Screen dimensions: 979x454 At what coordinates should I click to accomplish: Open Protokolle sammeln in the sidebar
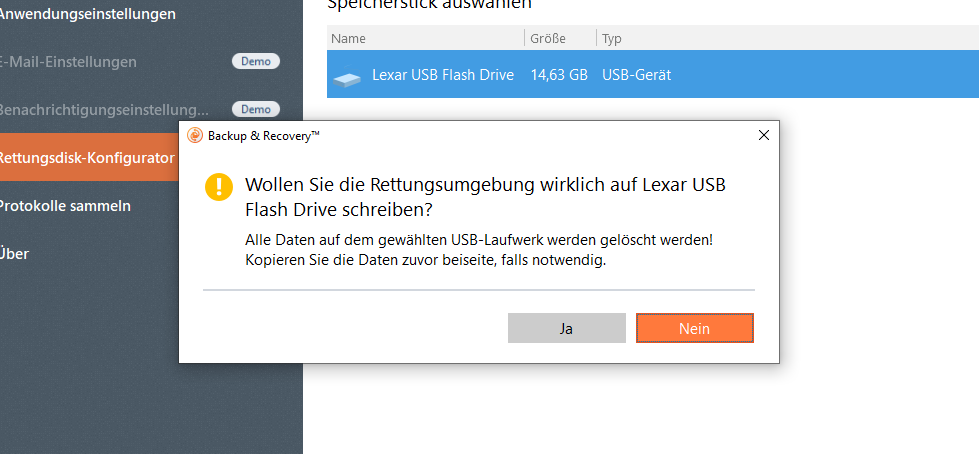pos(65,205)
